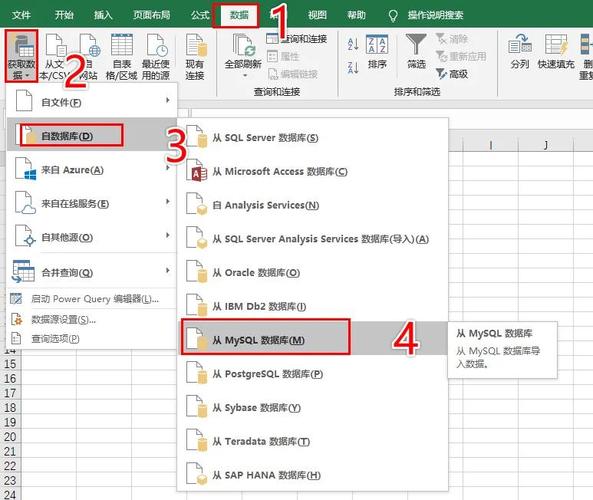Expand the 合并查询(Q) submenu

pyautogui.click(x=92, y=272)
